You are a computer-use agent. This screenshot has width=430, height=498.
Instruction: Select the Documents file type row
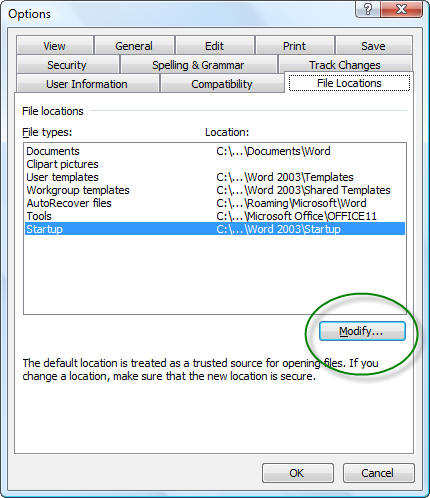(x=215, y=151)
